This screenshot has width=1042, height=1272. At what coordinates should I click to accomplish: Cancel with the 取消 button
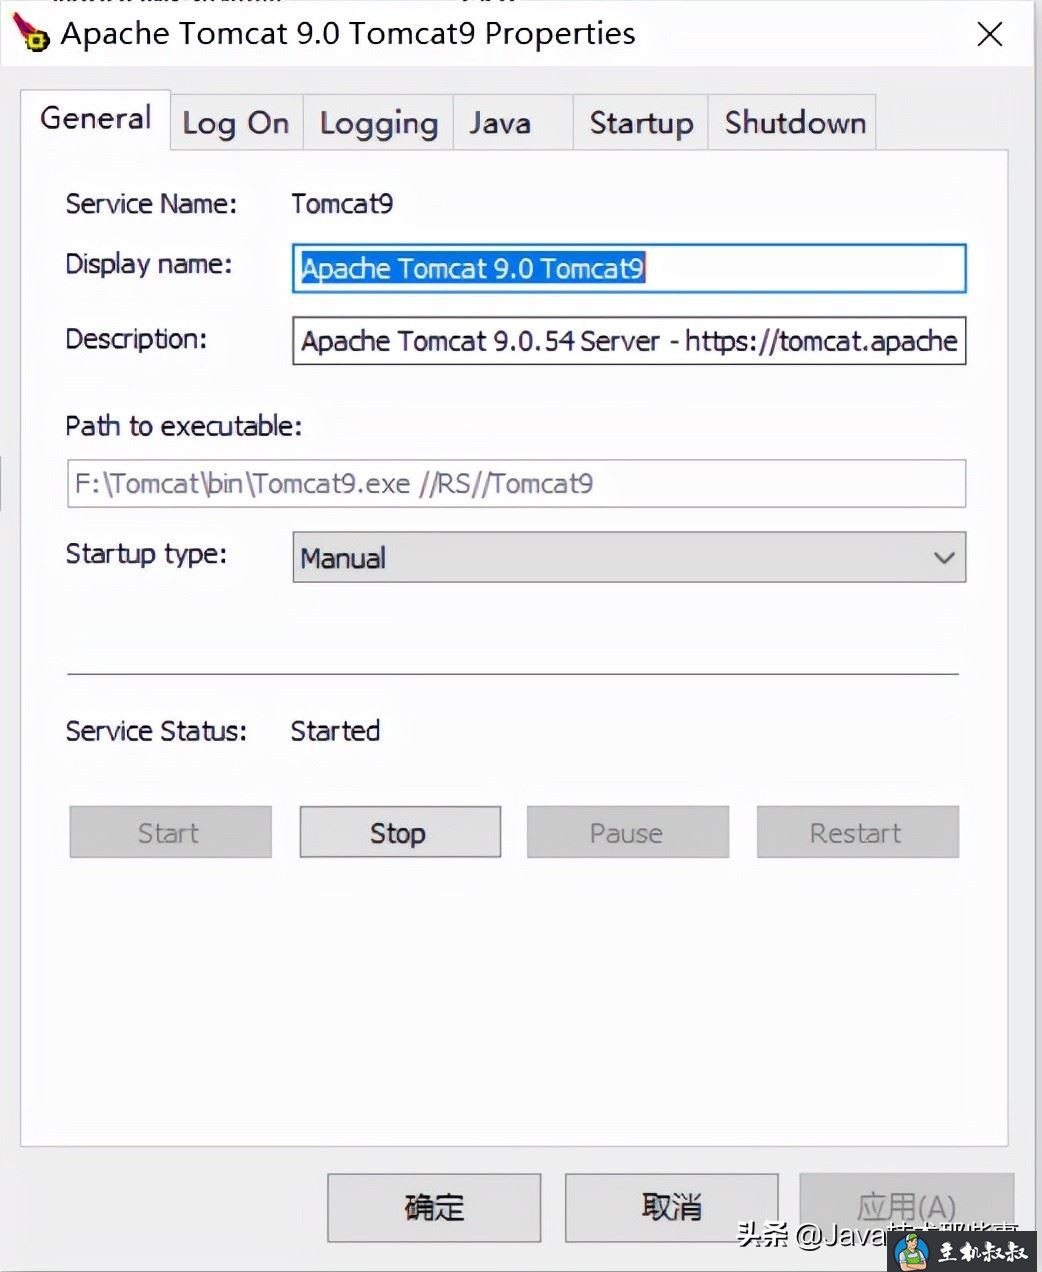tap(671, 1207)
